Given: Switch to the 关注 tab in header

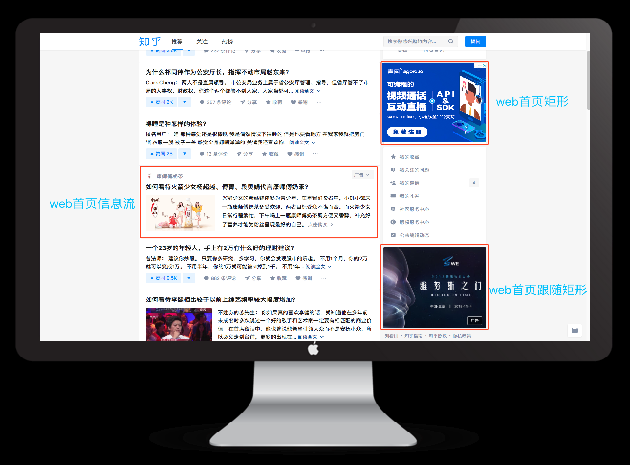Looking at the screenshot, I should click(202, 41).
